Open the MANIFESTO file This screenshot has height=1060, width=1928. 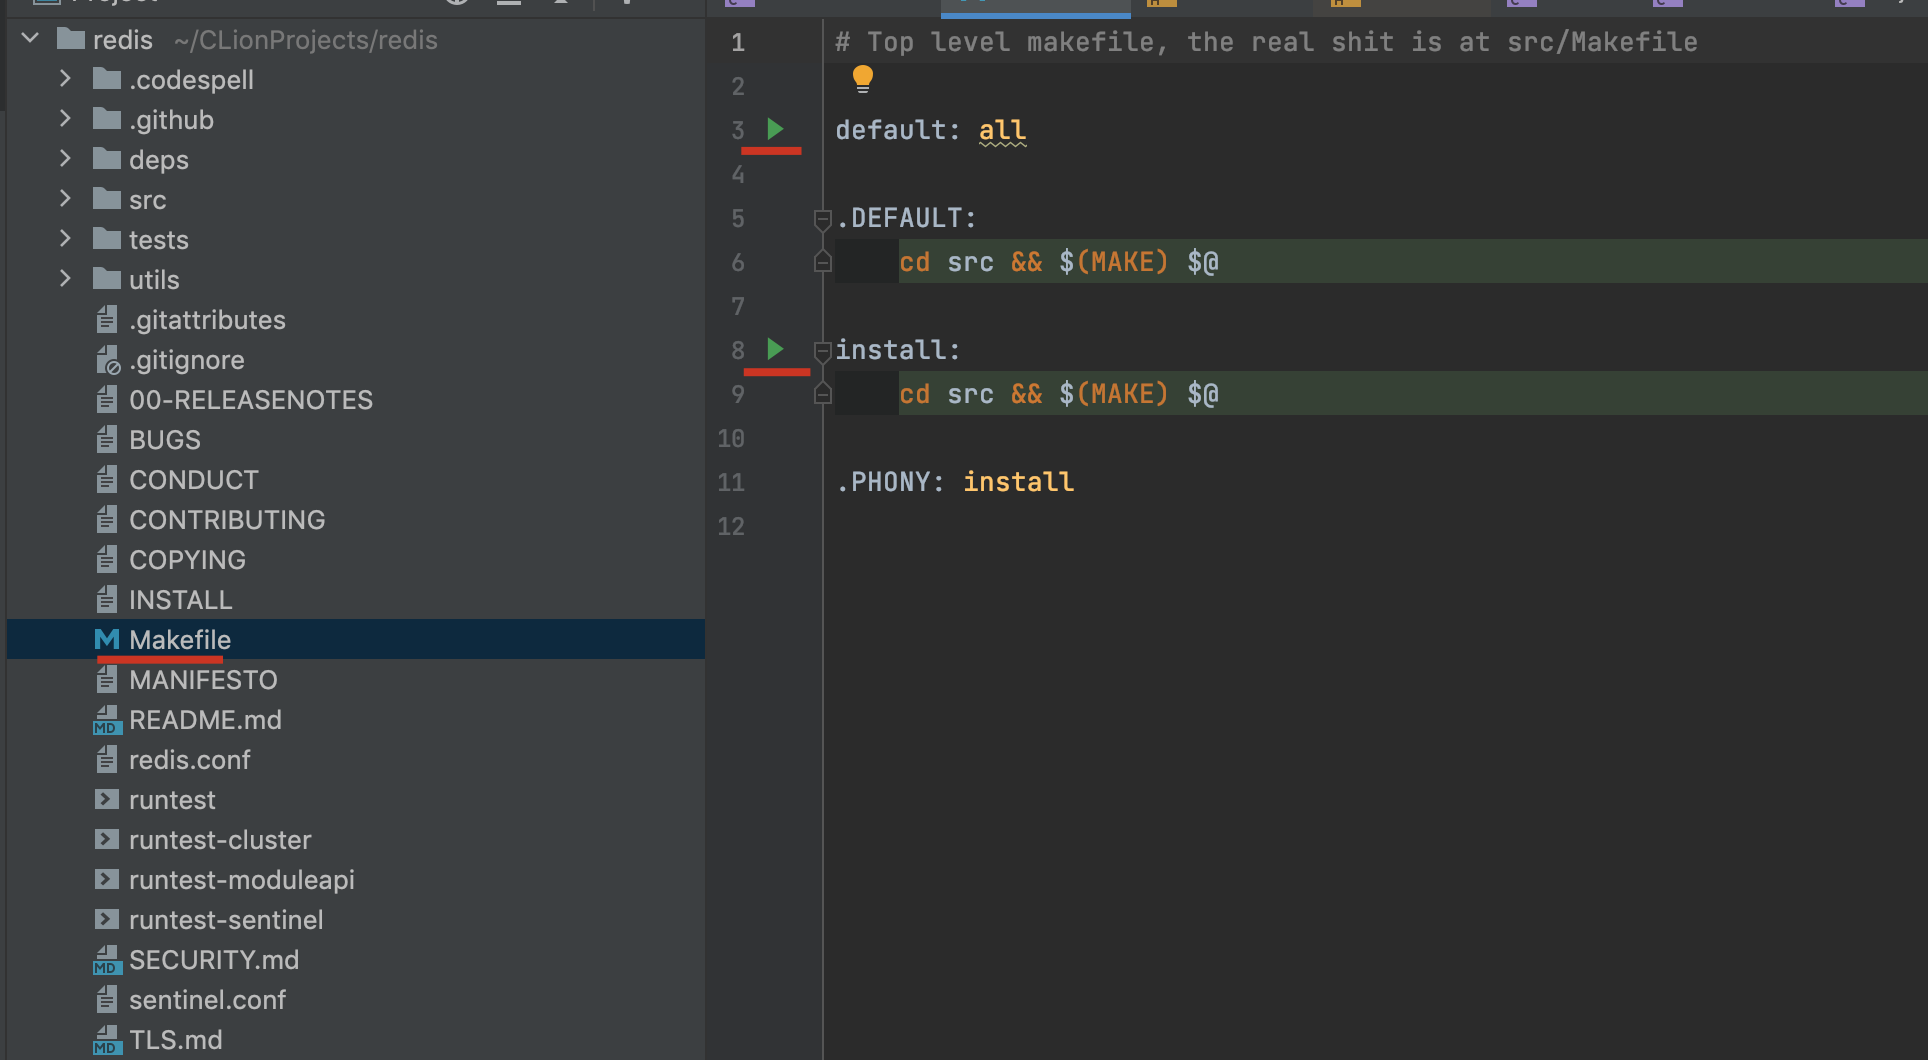(x=203, y=680)
